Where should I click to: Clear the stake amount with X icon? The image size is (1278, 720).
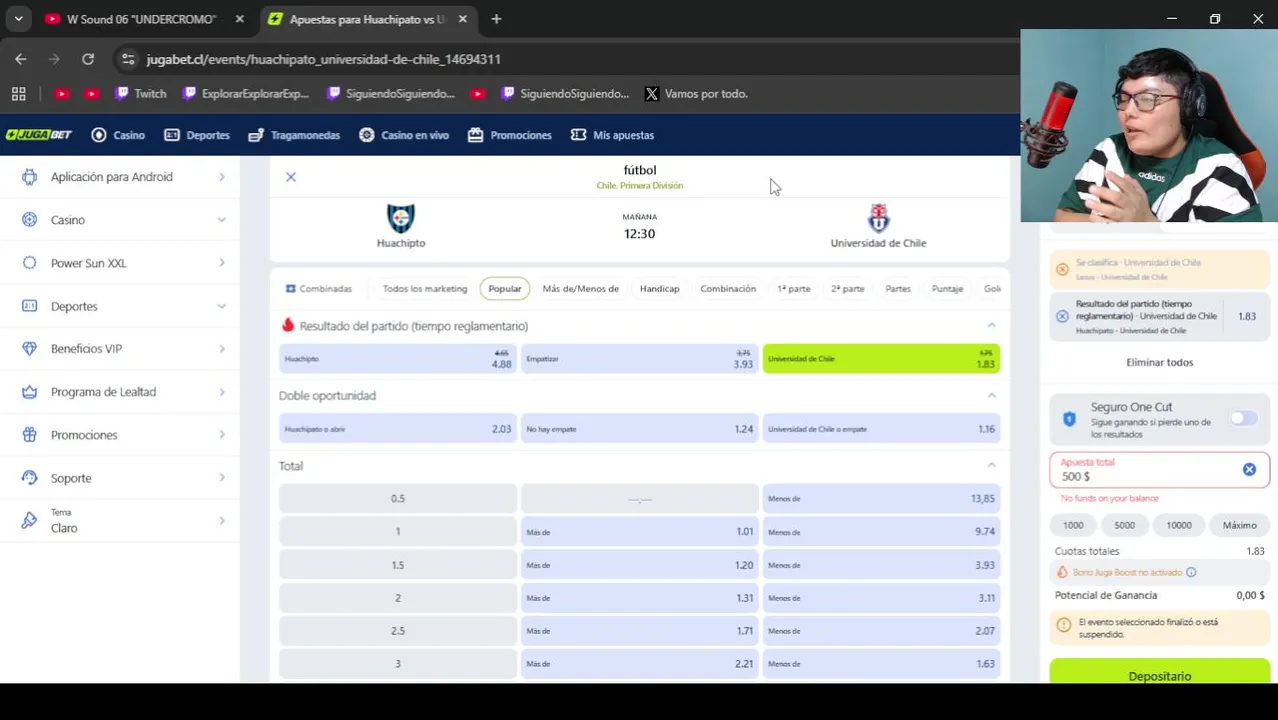pyautogui.click(x=1249, y=470)
